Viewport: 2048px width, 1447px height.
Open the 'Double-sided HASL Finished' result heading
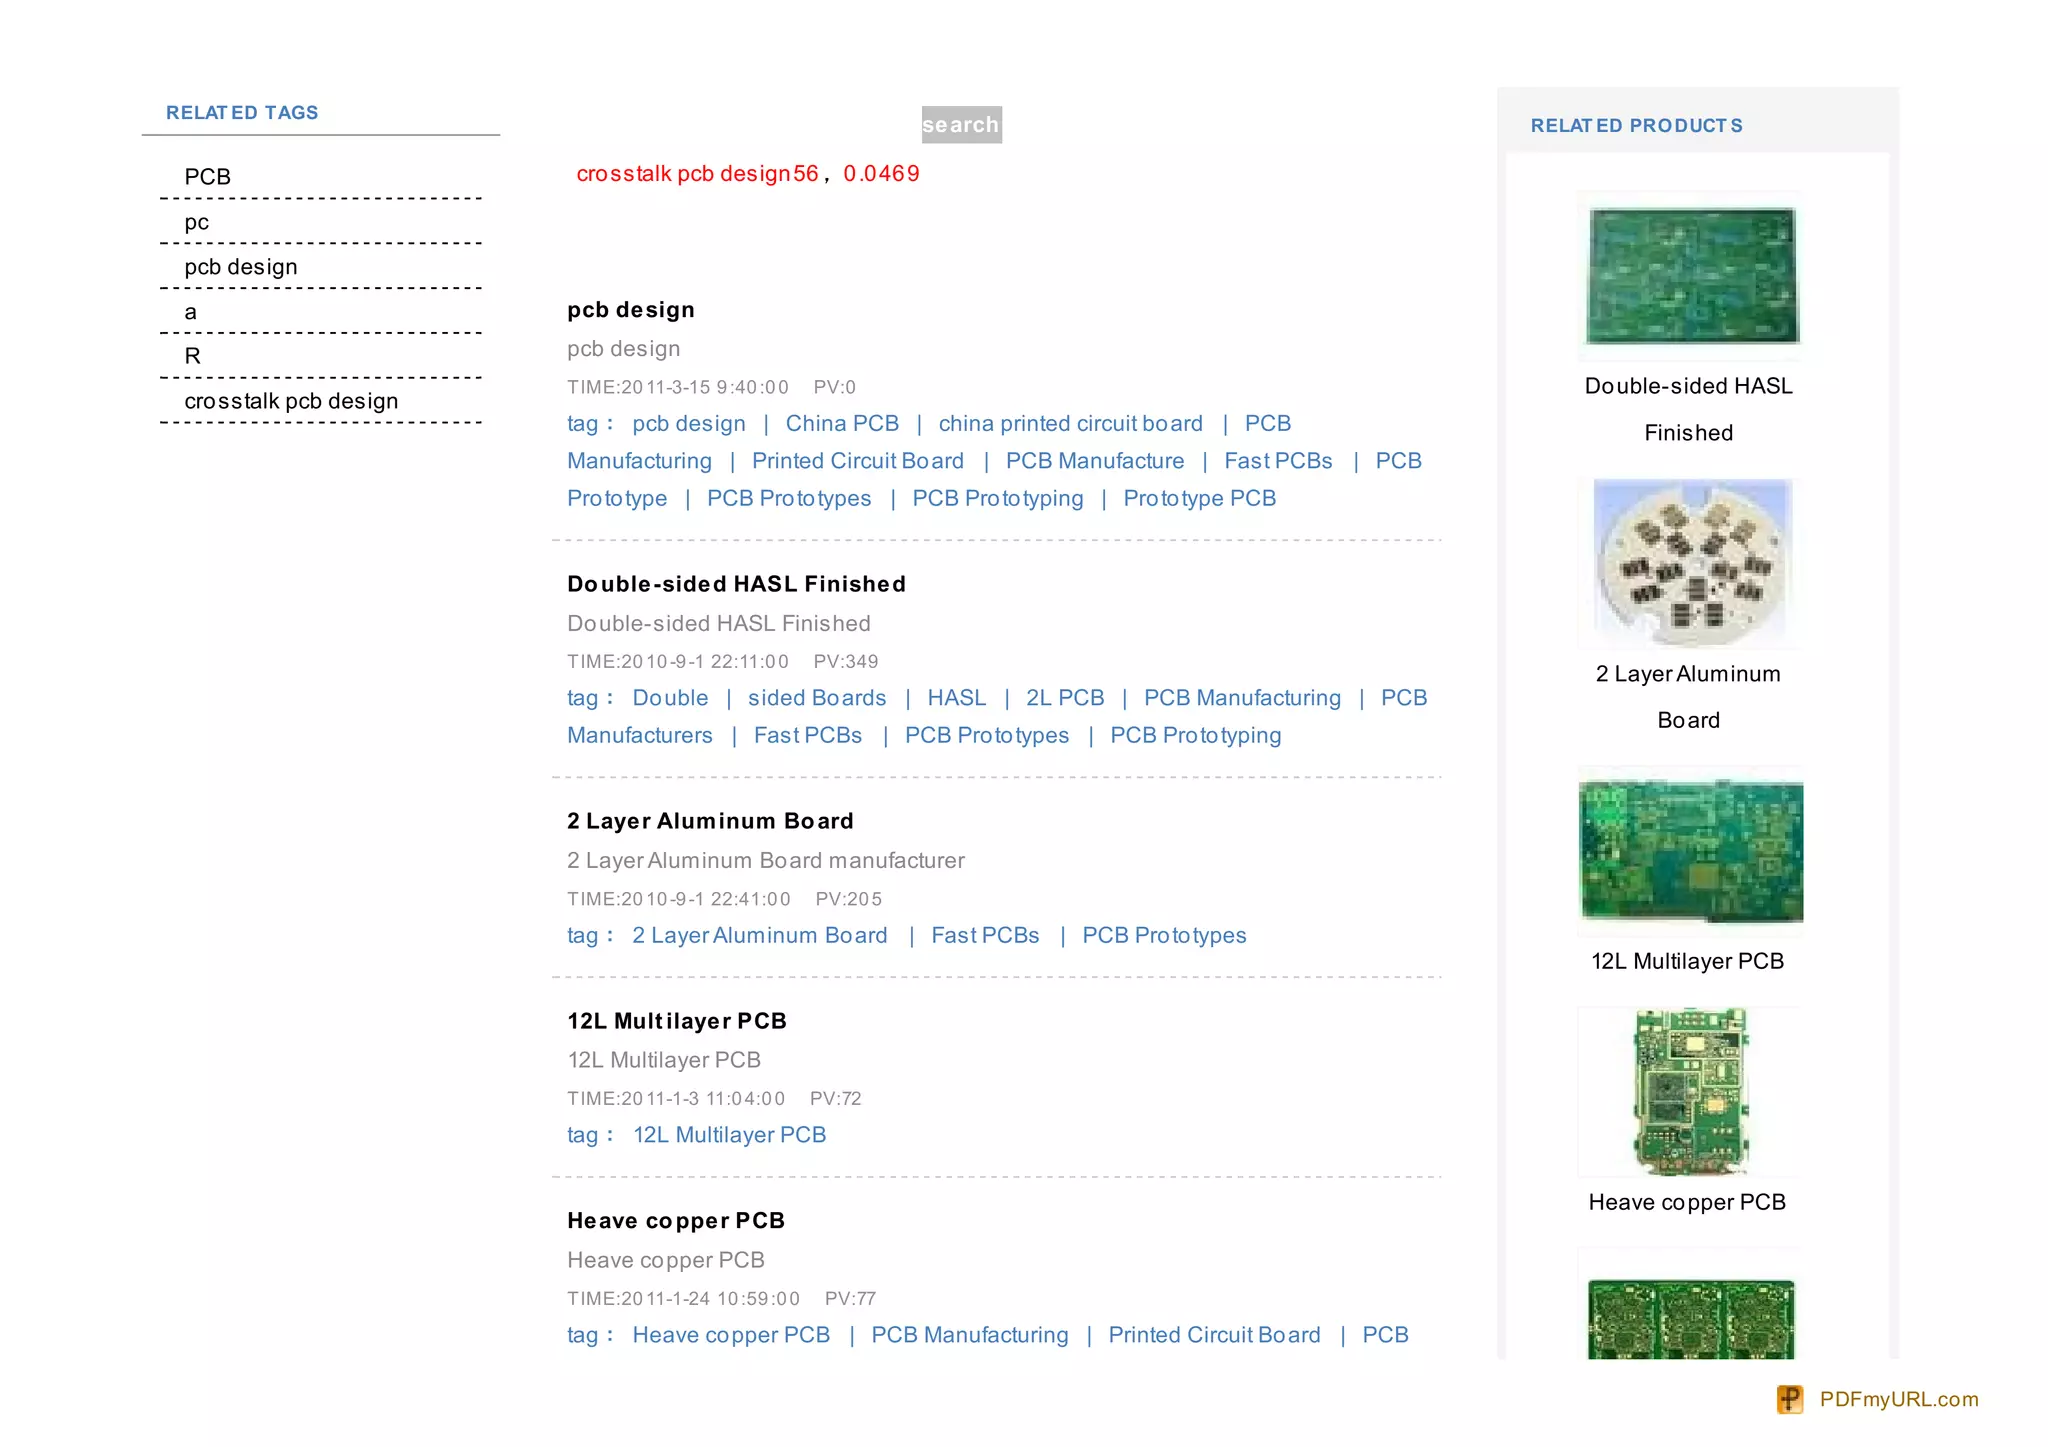(x=736, y=584)
